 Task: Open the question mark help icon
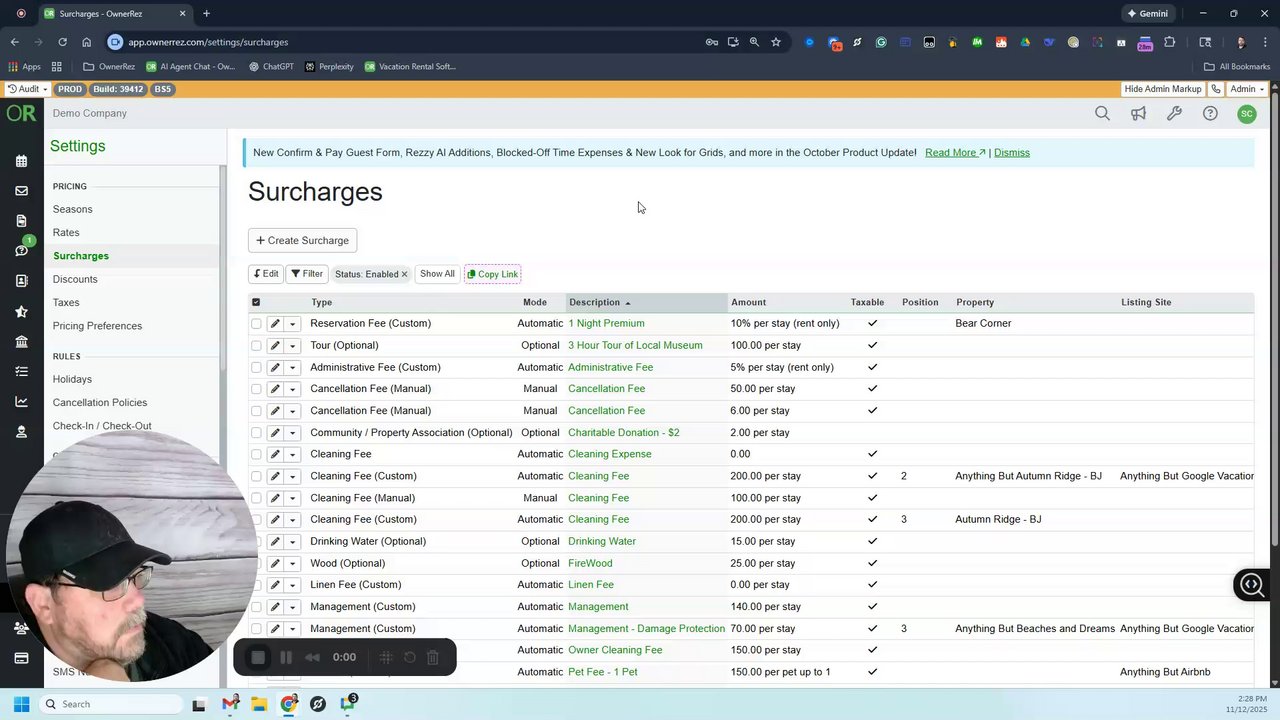[1210, 114]
